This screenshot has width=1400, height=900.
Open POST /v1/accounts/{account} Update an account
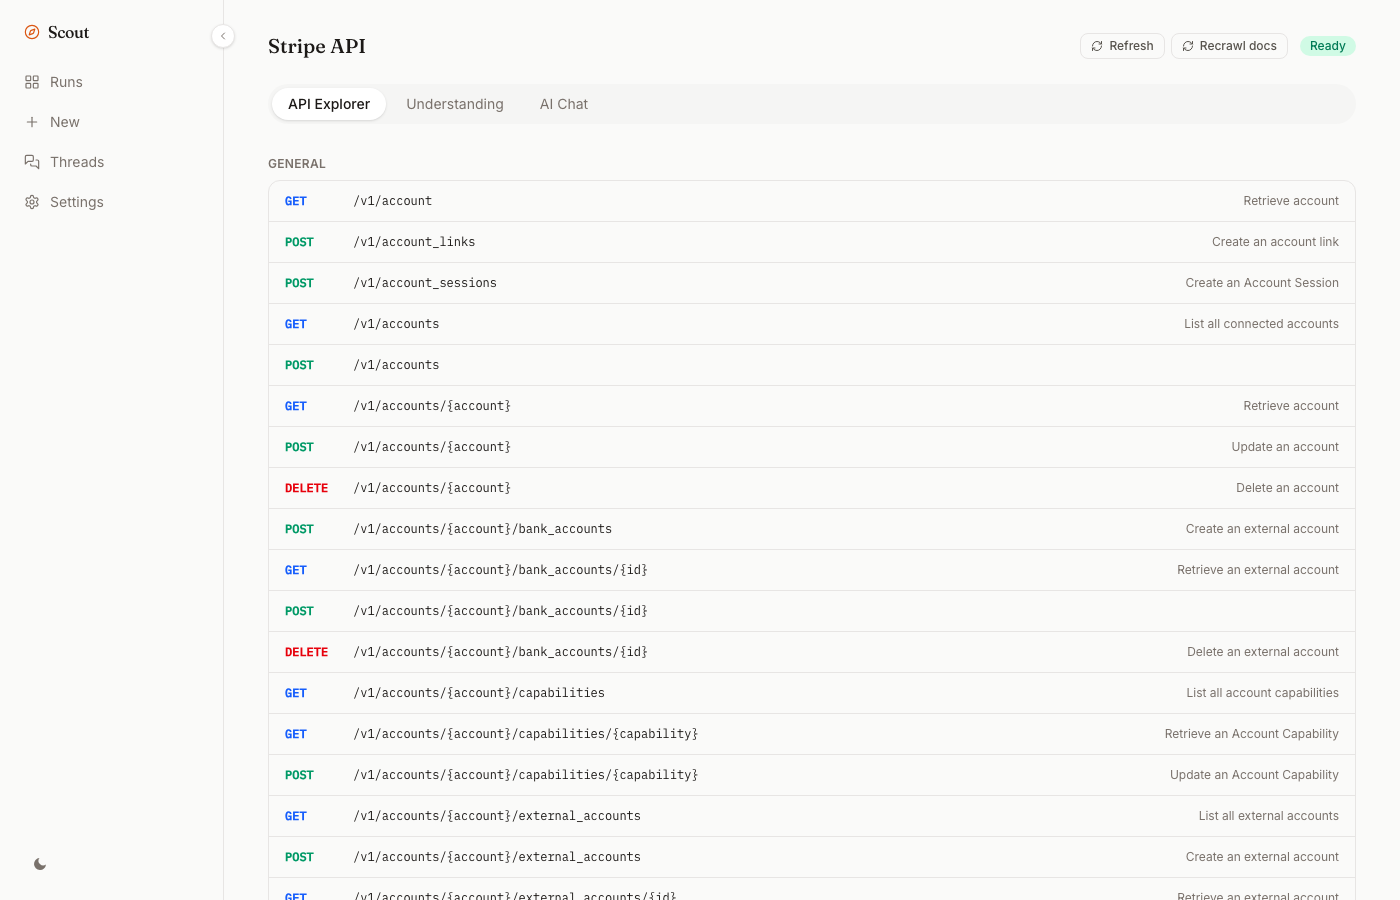(x=812, y=447)
